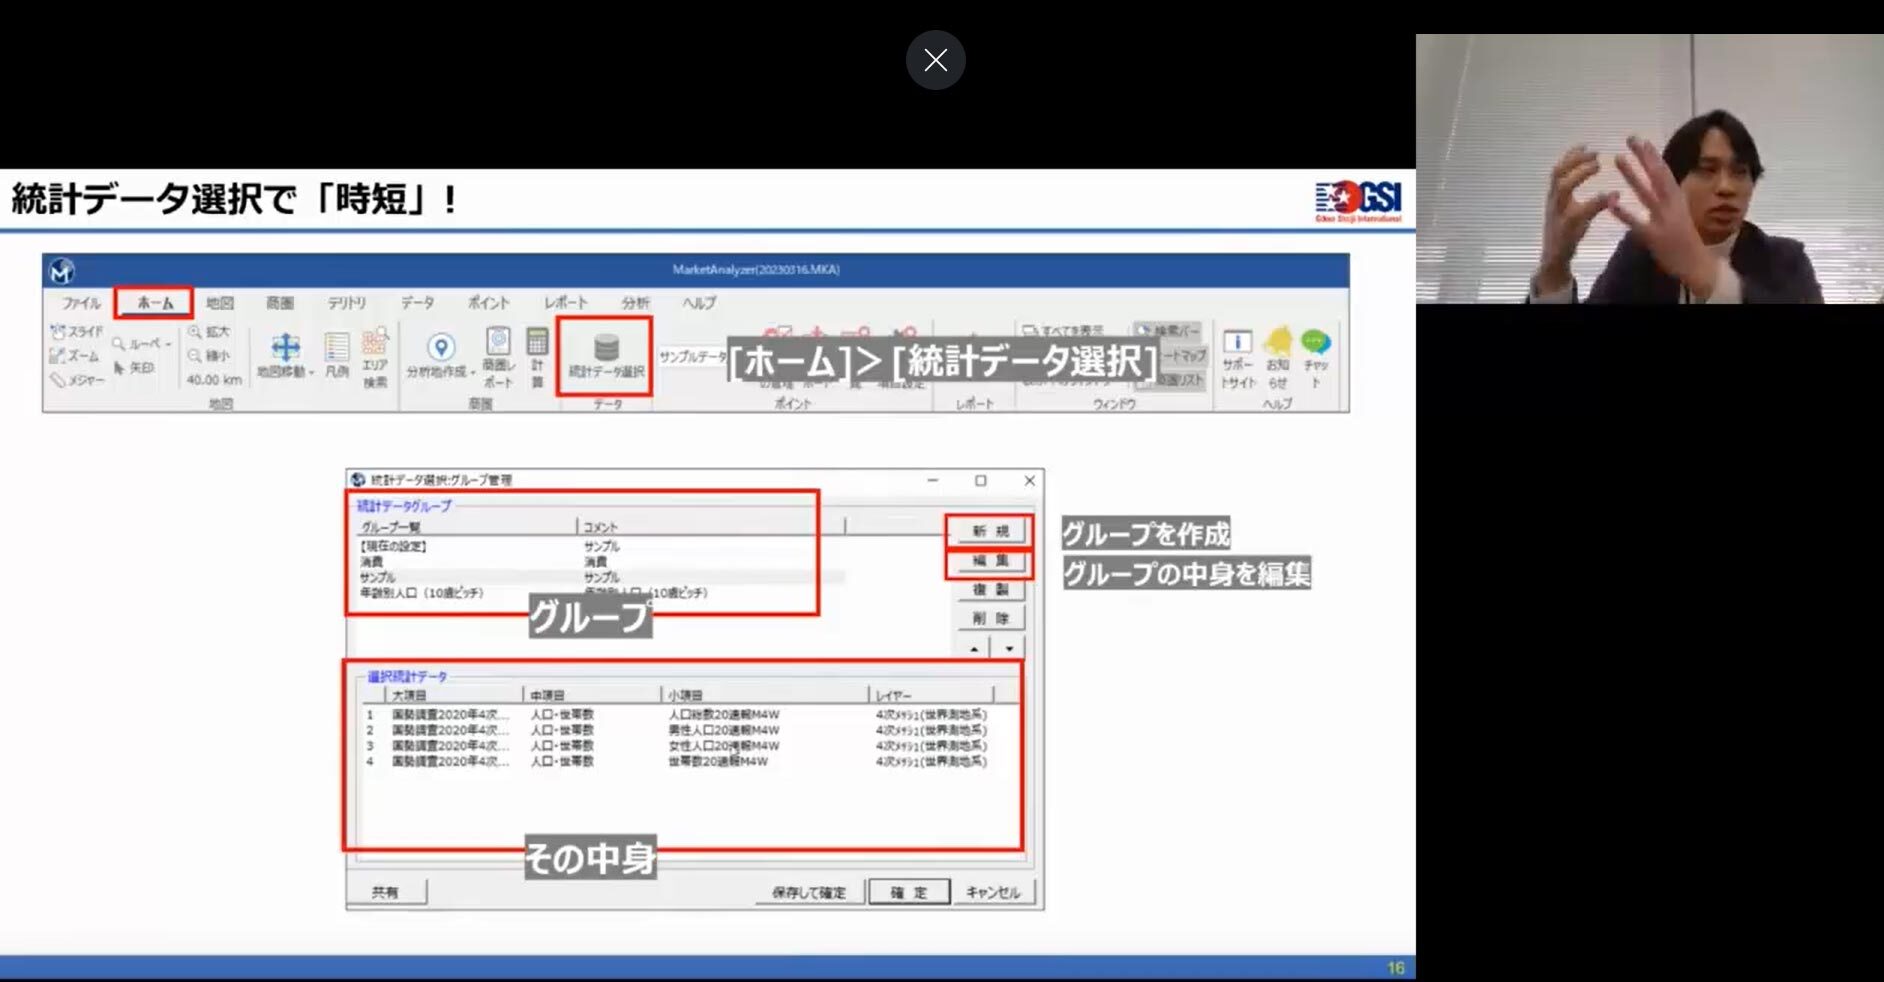
Task: Click the 編集 button in group dialog
Action: [x=990, y=561]
